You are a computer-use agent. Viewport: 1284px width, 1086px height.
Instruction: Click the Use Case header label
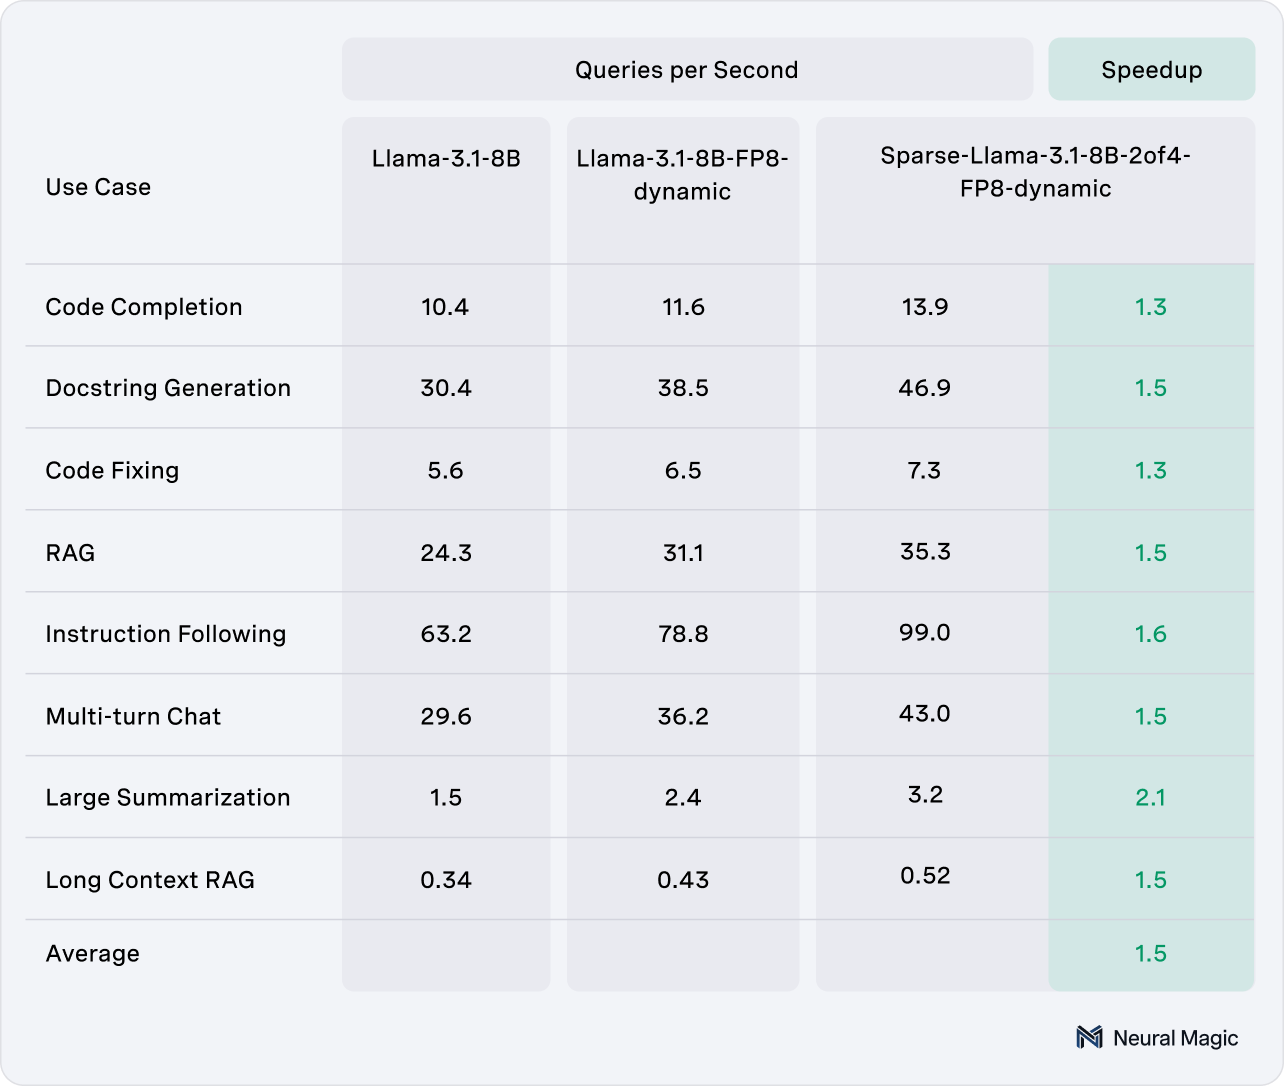click(x=98, y=187)
